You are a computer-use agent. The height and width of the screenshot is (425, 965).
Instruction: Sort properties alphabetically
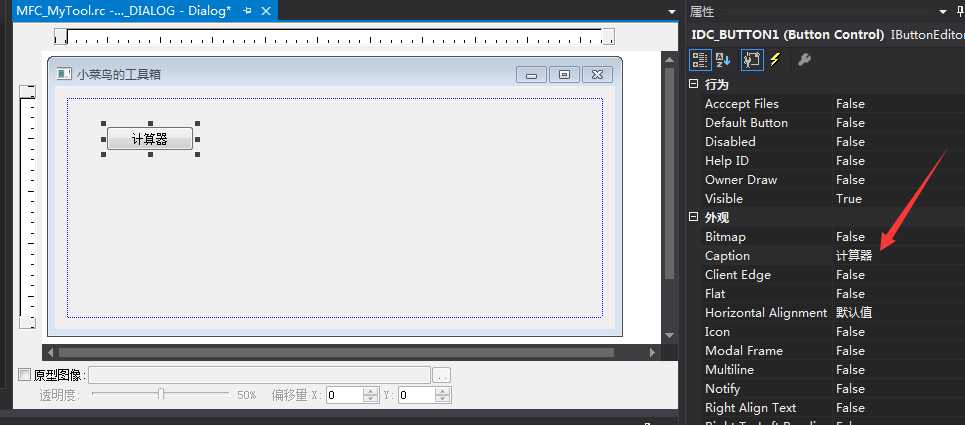723,60
